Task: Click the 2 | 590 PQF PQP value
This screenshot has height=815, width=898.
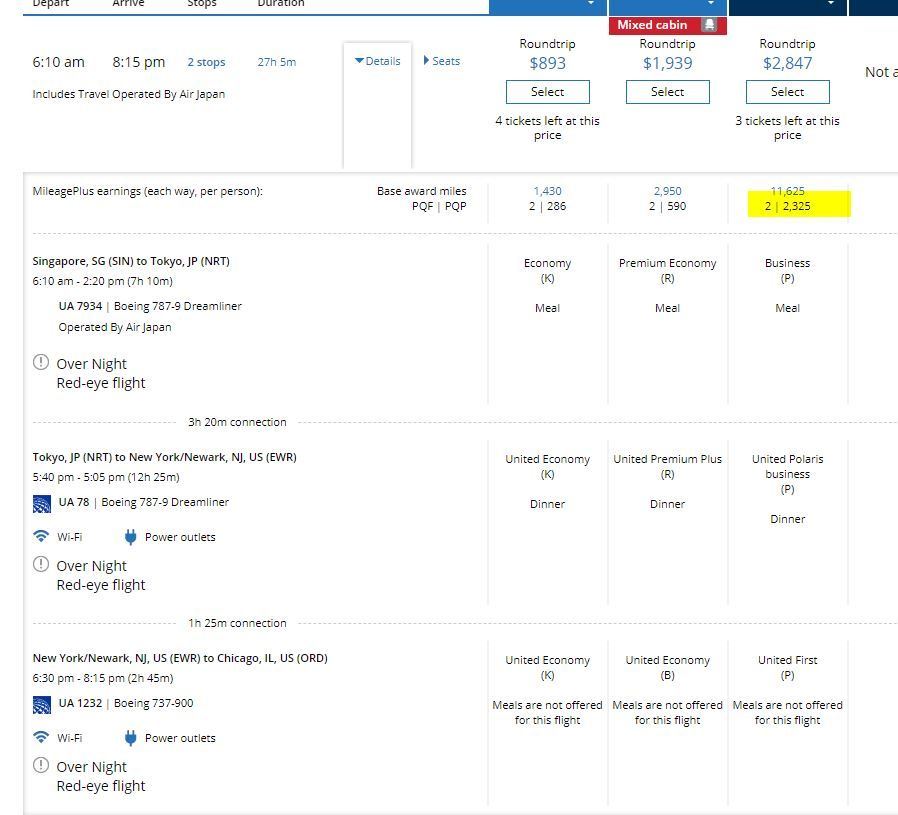Action: (x=668, y=206)
